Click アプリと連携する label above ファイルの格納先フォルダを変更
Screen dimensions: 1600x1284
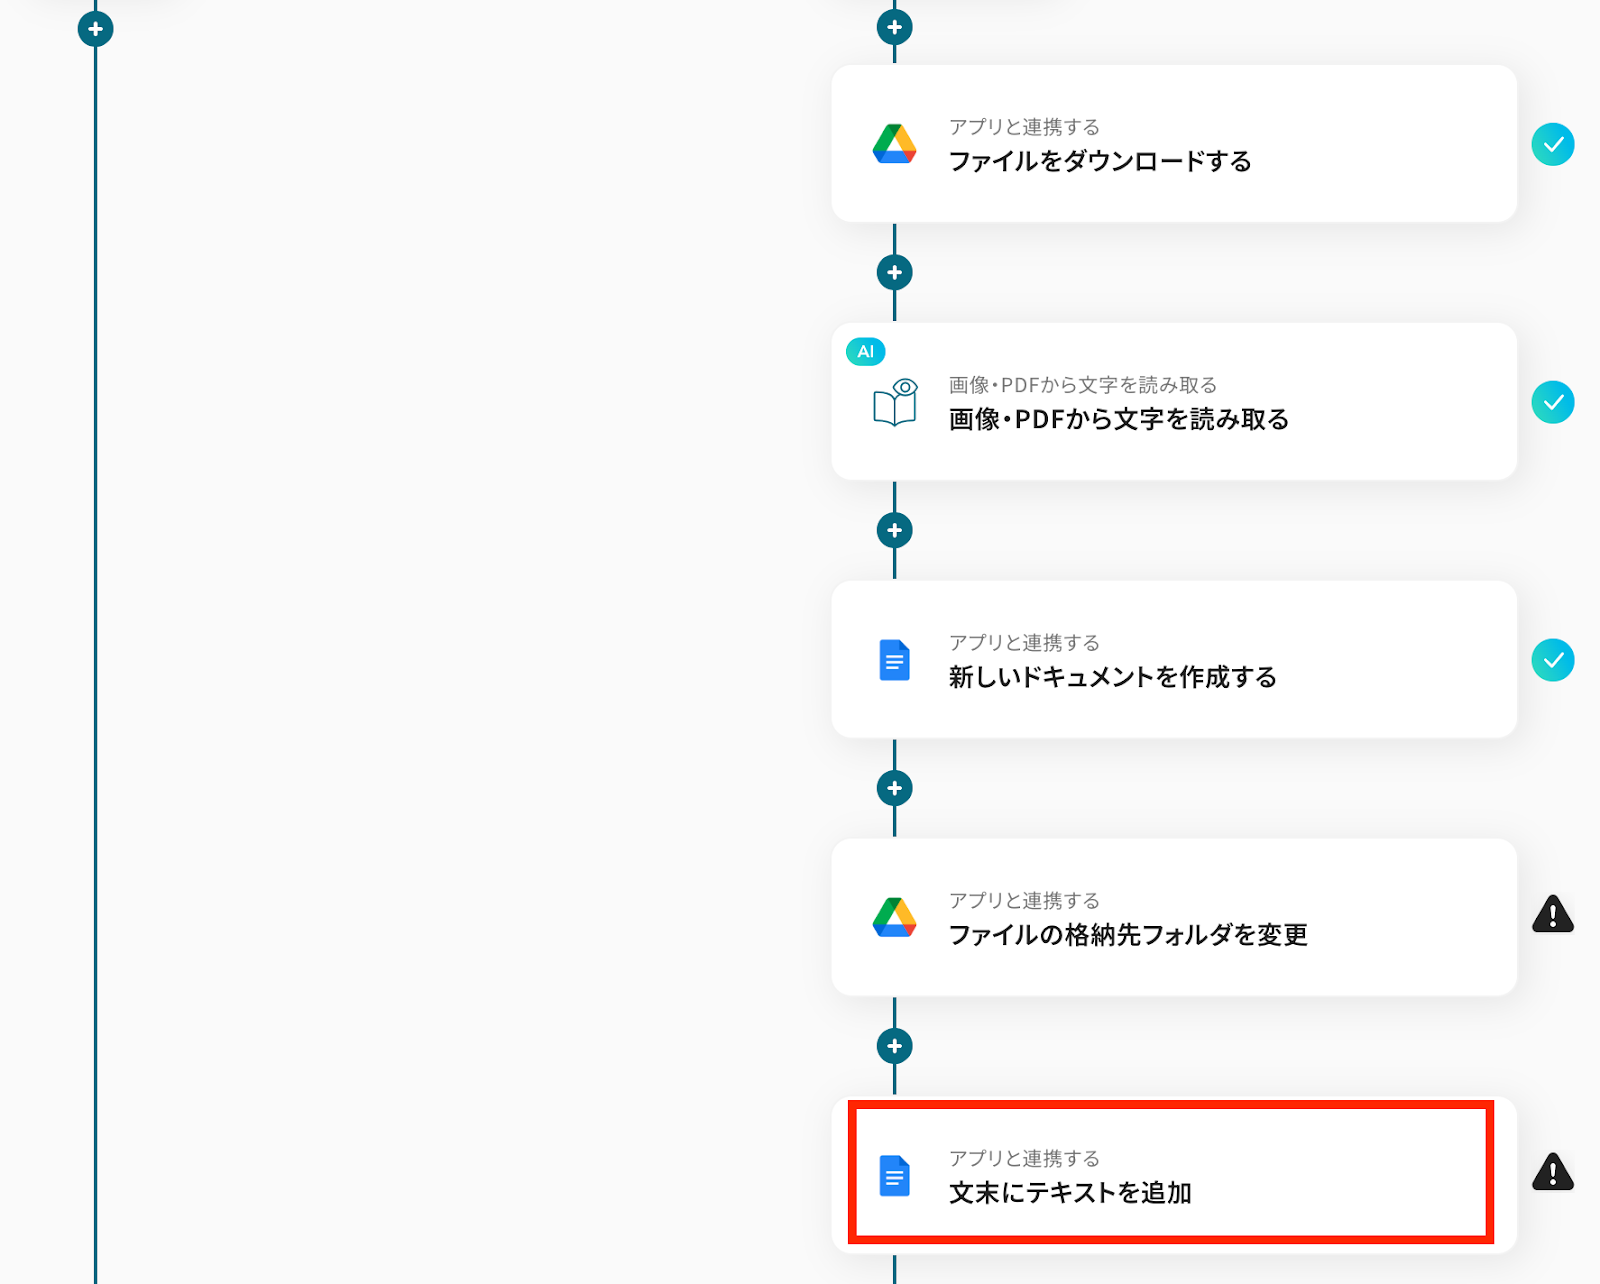pyautogui.click(x=1024, y=901)
